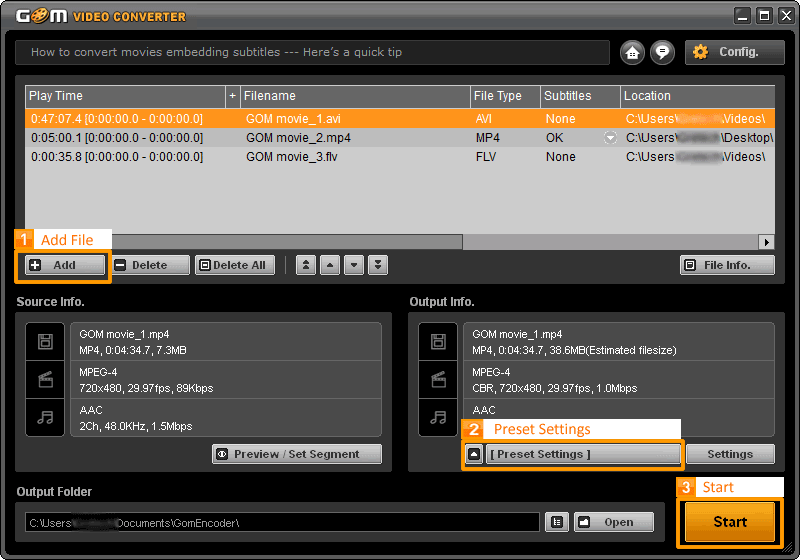Select the GOM movie_1.avi row
The width and height of the screenshot is (800, 560).
pos(400,119)
